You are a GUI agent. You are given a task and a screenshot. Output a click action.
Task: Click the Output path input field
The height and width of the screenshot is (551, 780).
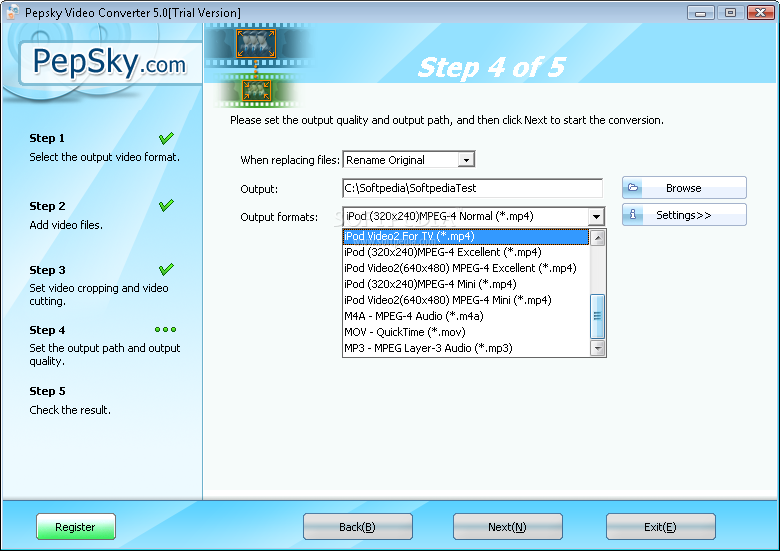point(473,188)
